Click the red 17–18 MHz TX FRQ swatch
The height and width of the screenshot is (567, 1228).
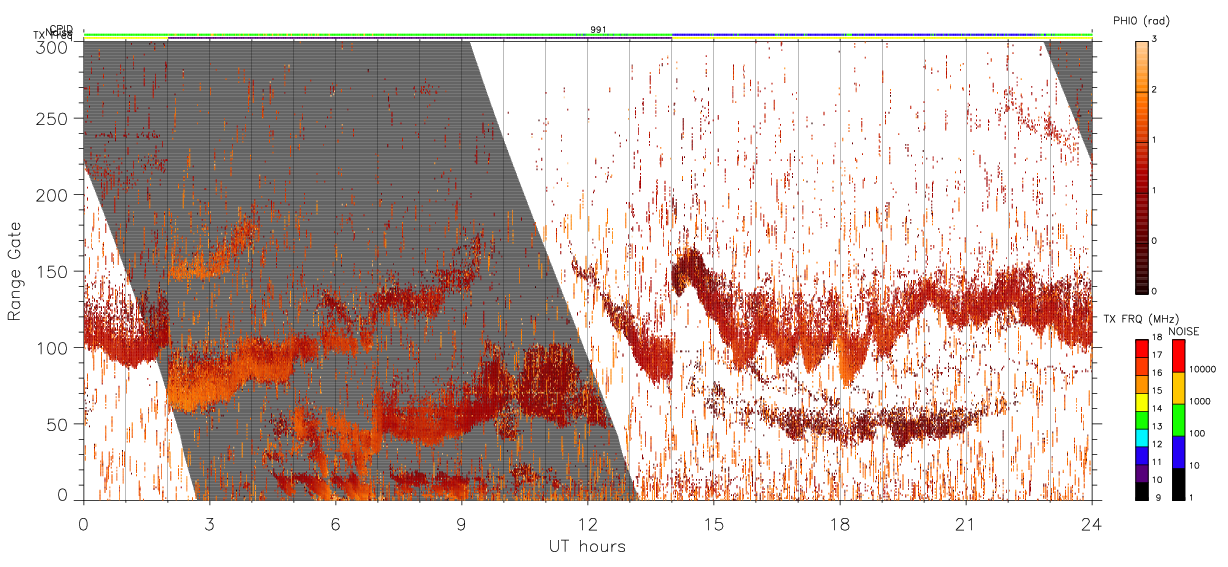point(1142,349)
